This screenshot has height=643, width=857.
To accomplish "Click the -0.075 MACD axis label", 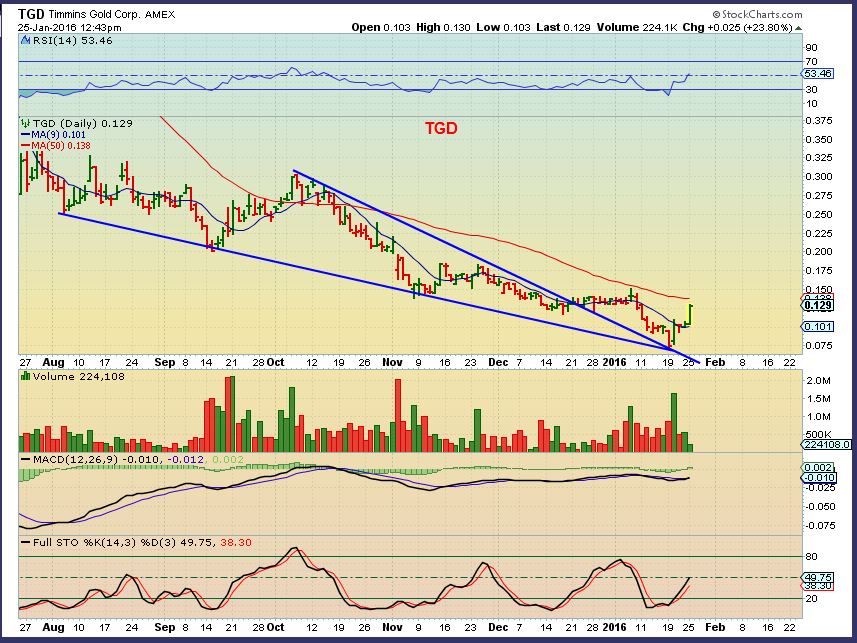I will point(820,525).
